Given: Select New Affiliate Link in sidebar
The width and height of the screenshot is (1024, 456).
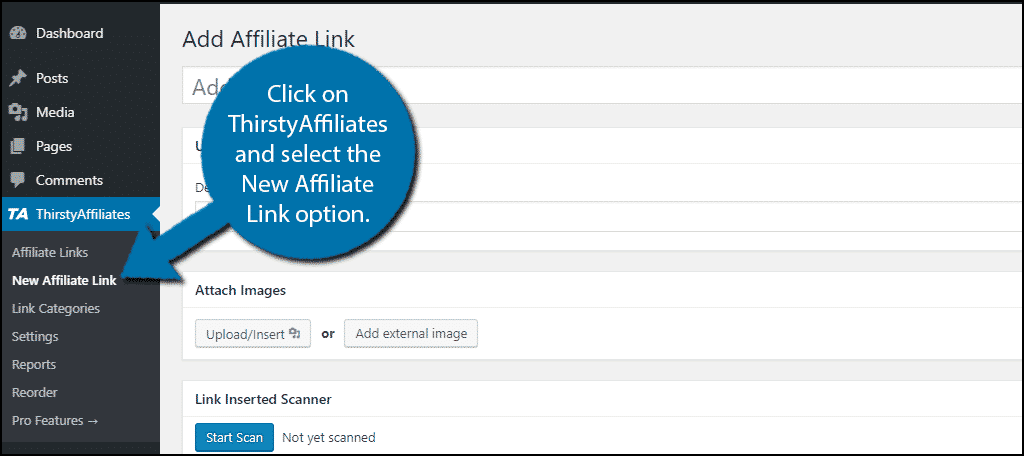Looking at the screenshot, I should coord(64,281).
